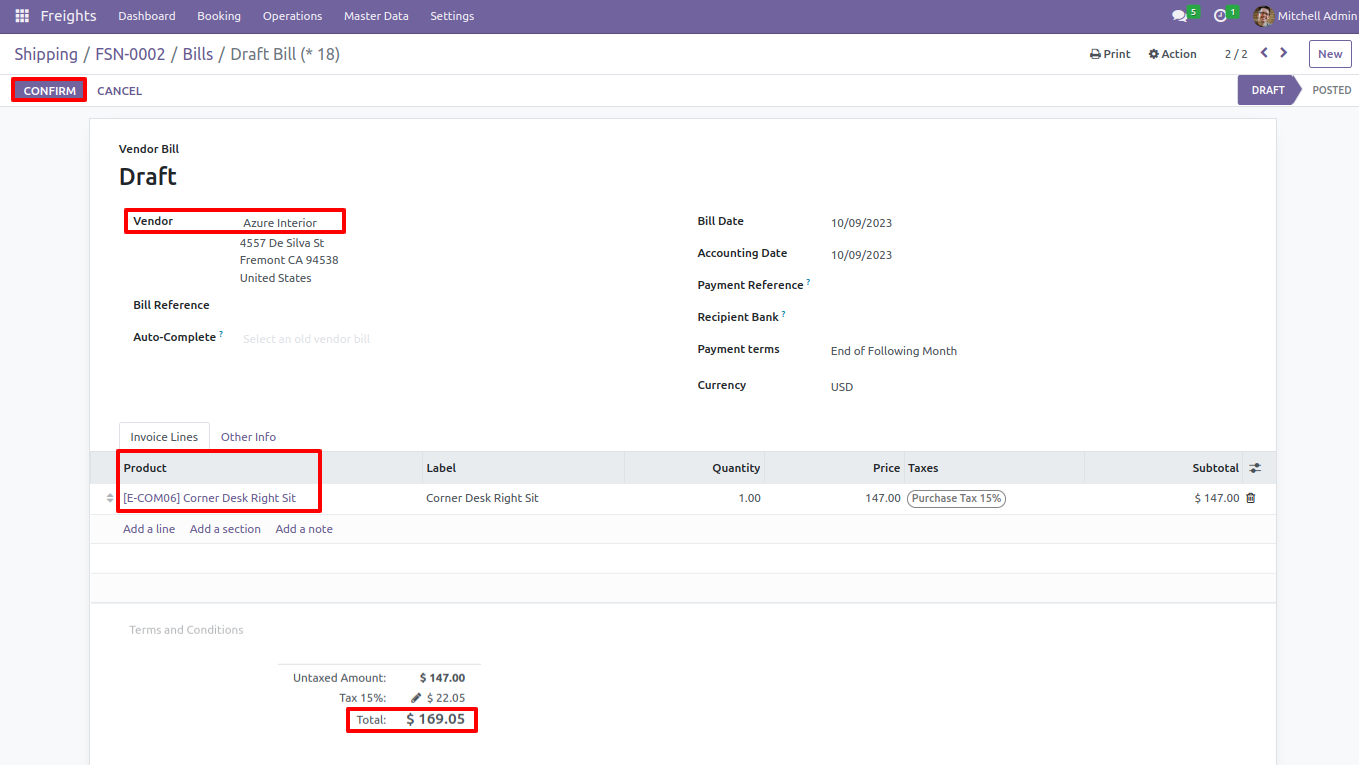Delete the invoice line with the trash icon
Image resolution: width=1359 pixels, height=765 pixels.
pyautogui.click(x=1250, y=498)
